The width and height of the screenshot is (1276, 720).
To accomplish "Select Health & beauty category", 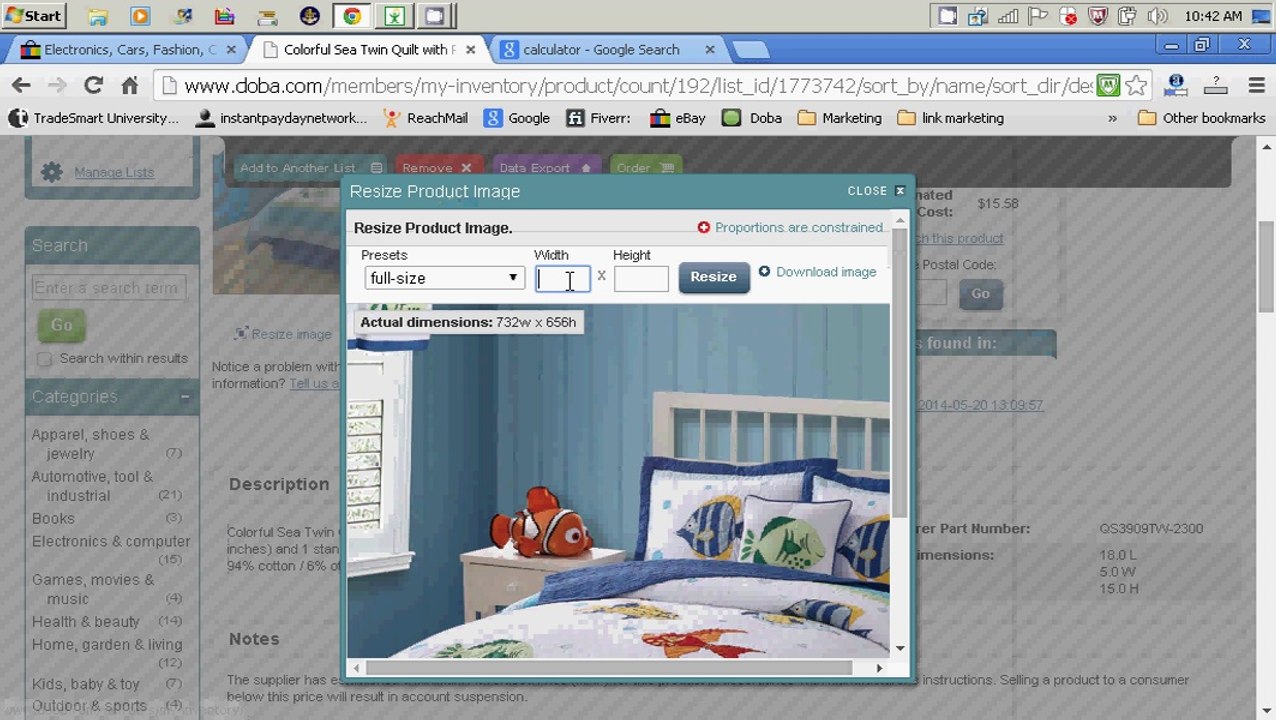I will [x=86, y=621].
